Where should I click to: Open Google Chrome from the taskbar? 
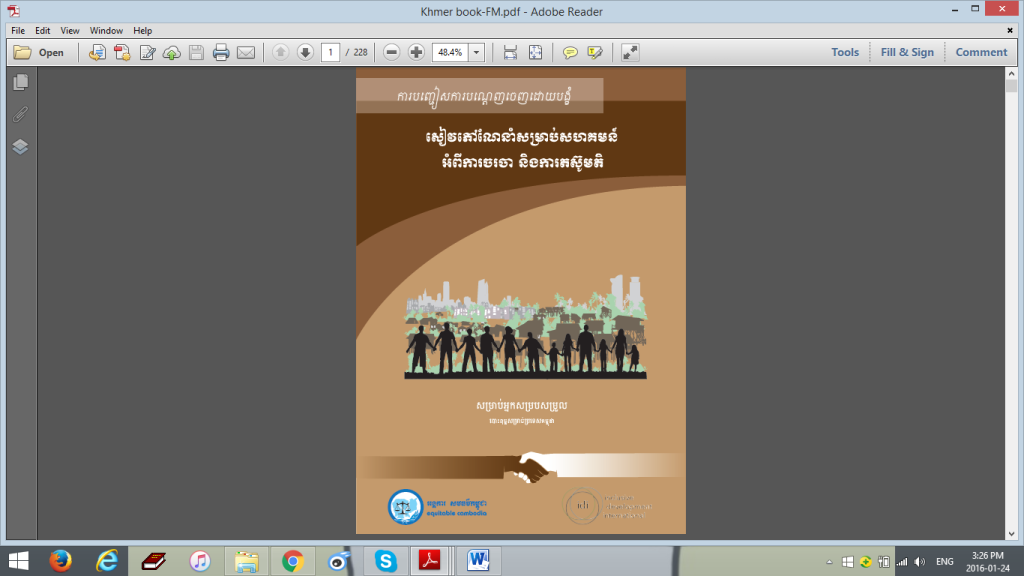(293, 561)
